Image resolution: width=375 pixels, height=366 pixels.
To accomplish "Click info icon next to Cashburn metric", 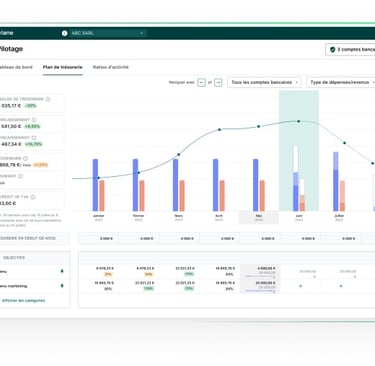I will [x=25, y=158].
